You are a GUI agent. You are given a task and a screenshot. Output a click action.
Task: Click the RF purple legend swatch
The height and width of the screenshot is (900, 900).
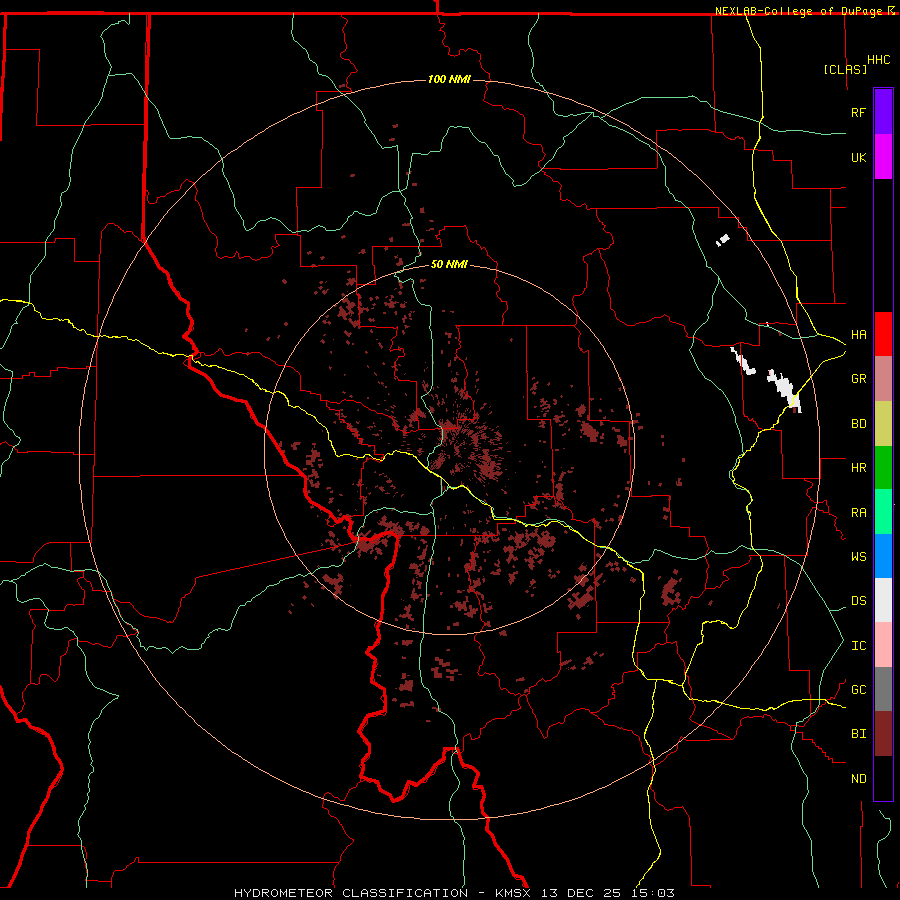(883, 112)
